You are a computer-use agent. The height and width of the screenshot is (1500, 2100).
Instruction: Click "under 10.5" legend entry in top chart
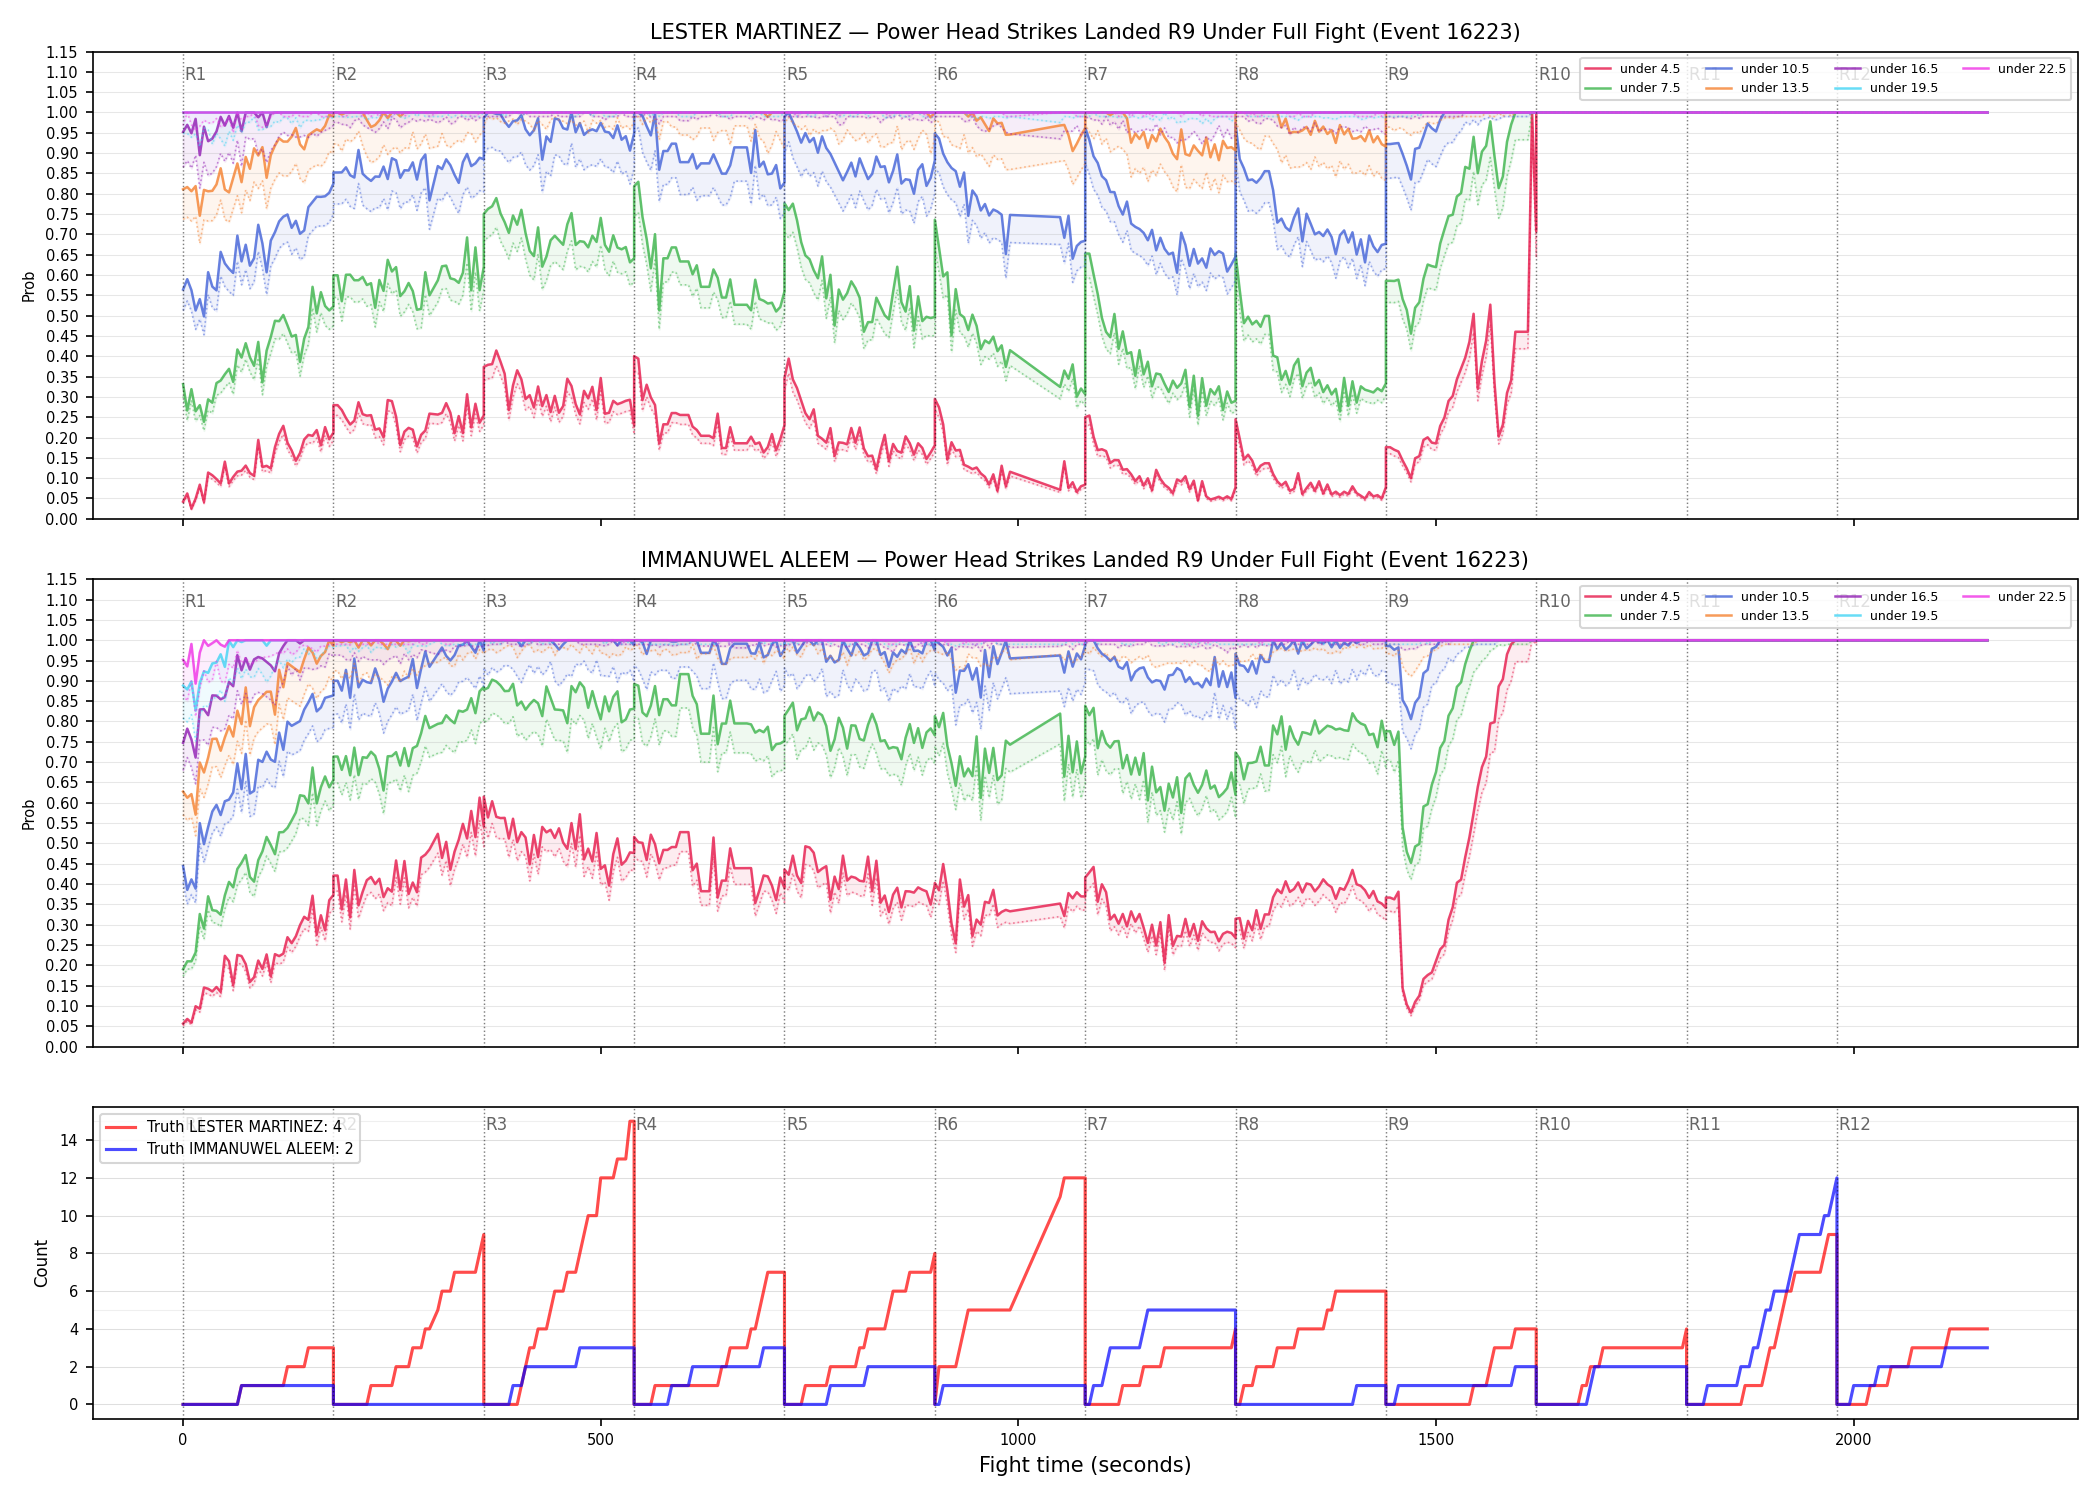[x=1757, y=69]
